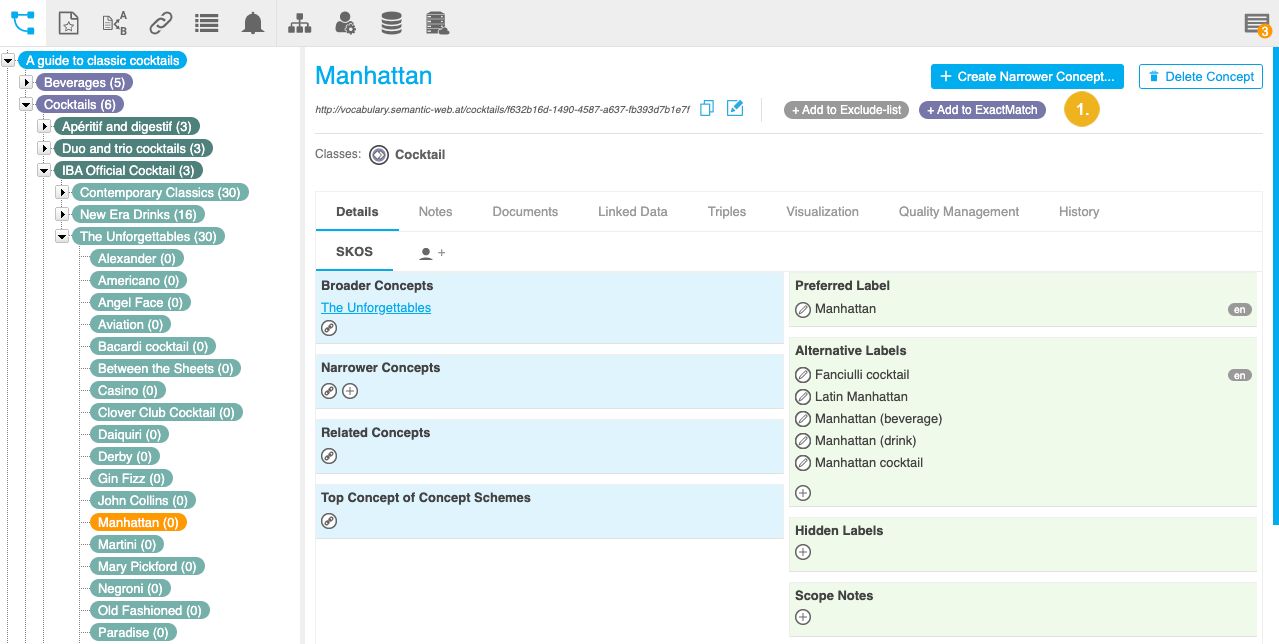Click the bell notifications icon

click(253, 23)
